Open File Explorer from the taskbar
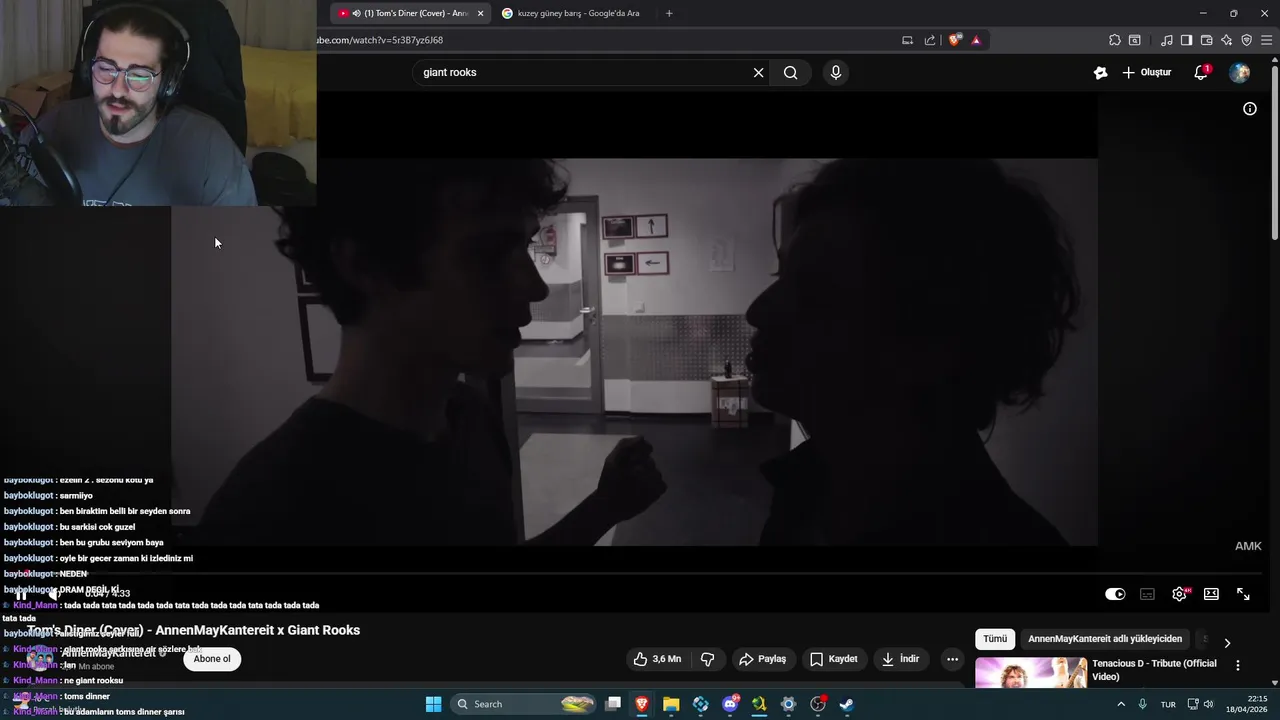The width and height of the screenshot is (1280, 720). click(x=671, y=704)
